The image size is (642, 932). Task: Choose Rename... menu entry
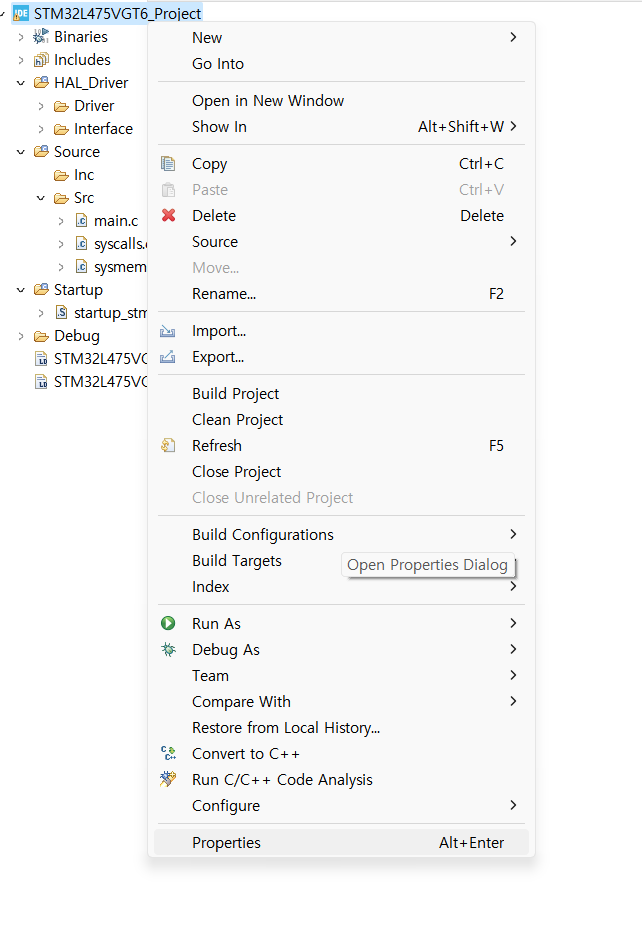[x=341, y=294]
